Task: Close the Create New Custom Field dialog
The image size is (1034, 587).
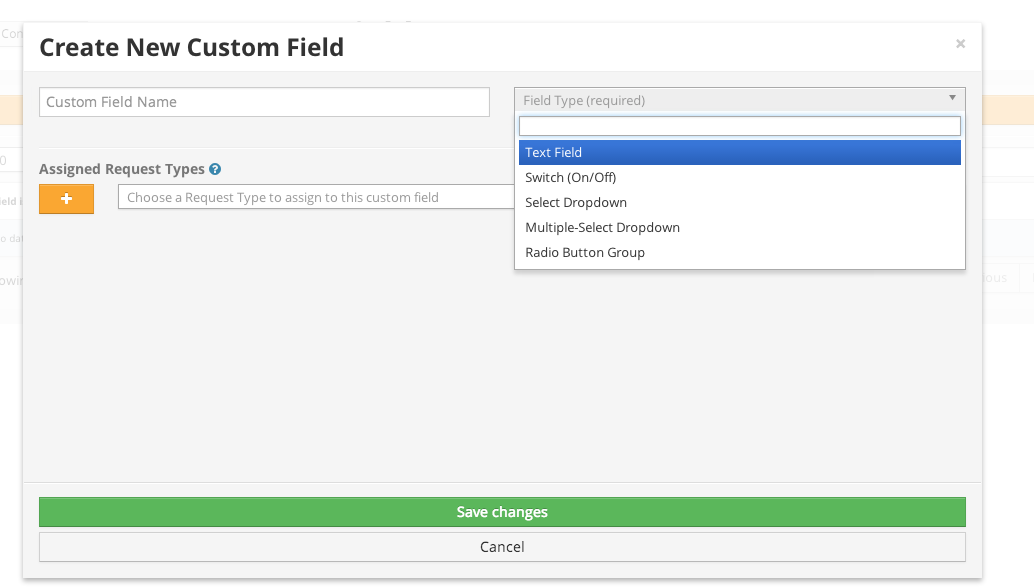Action: point(960,44)
